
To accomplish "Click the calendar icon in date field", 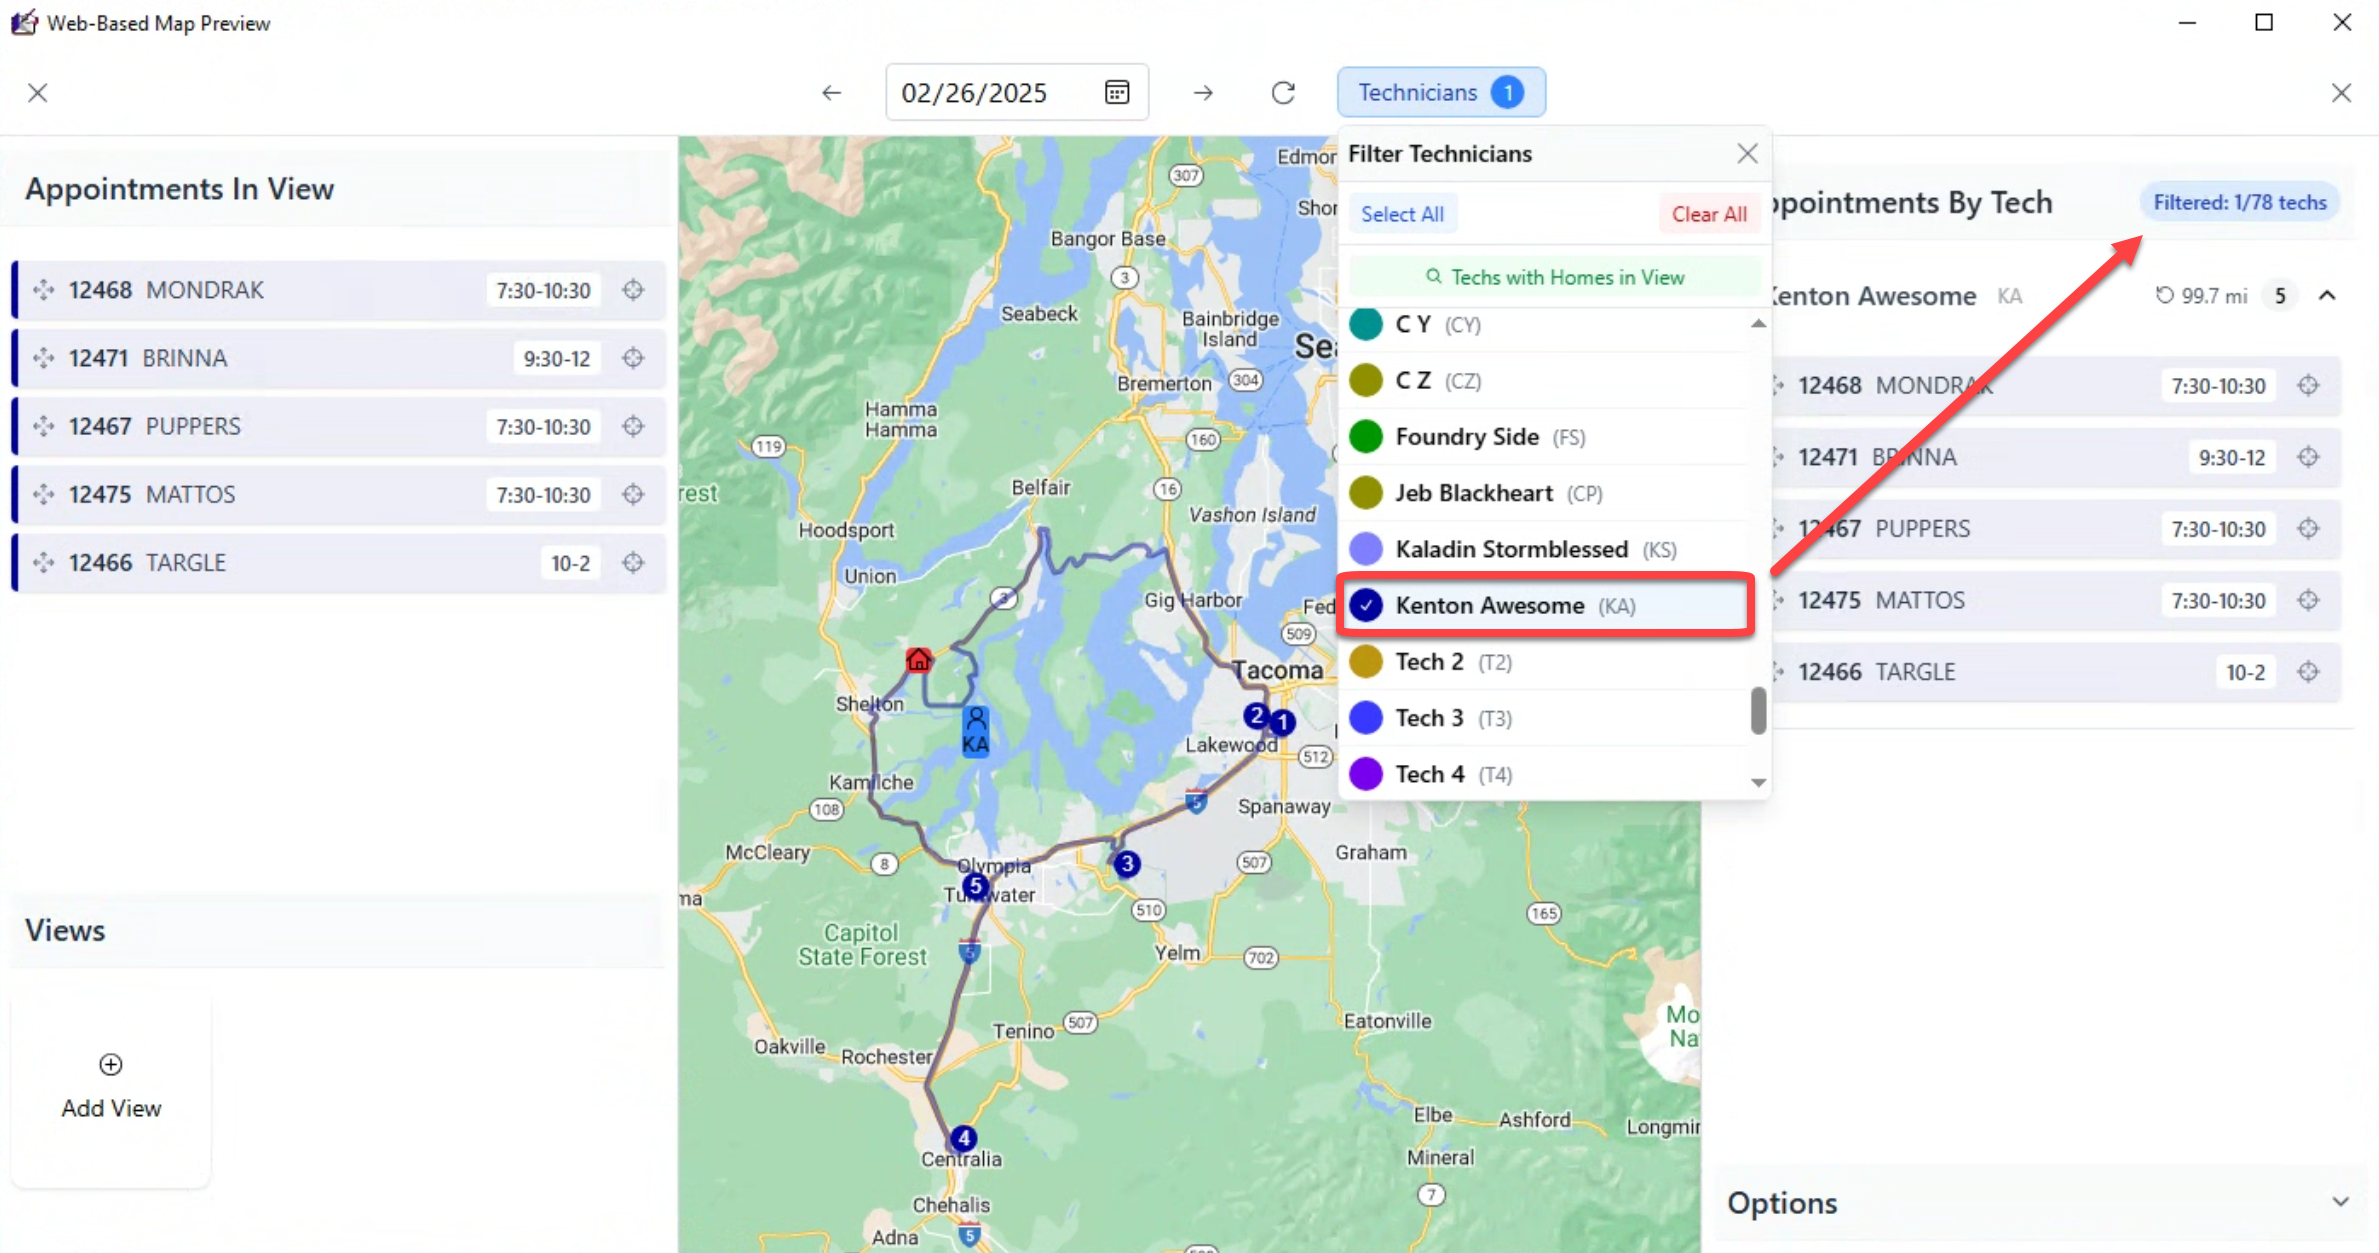I will coord(1117,92).
